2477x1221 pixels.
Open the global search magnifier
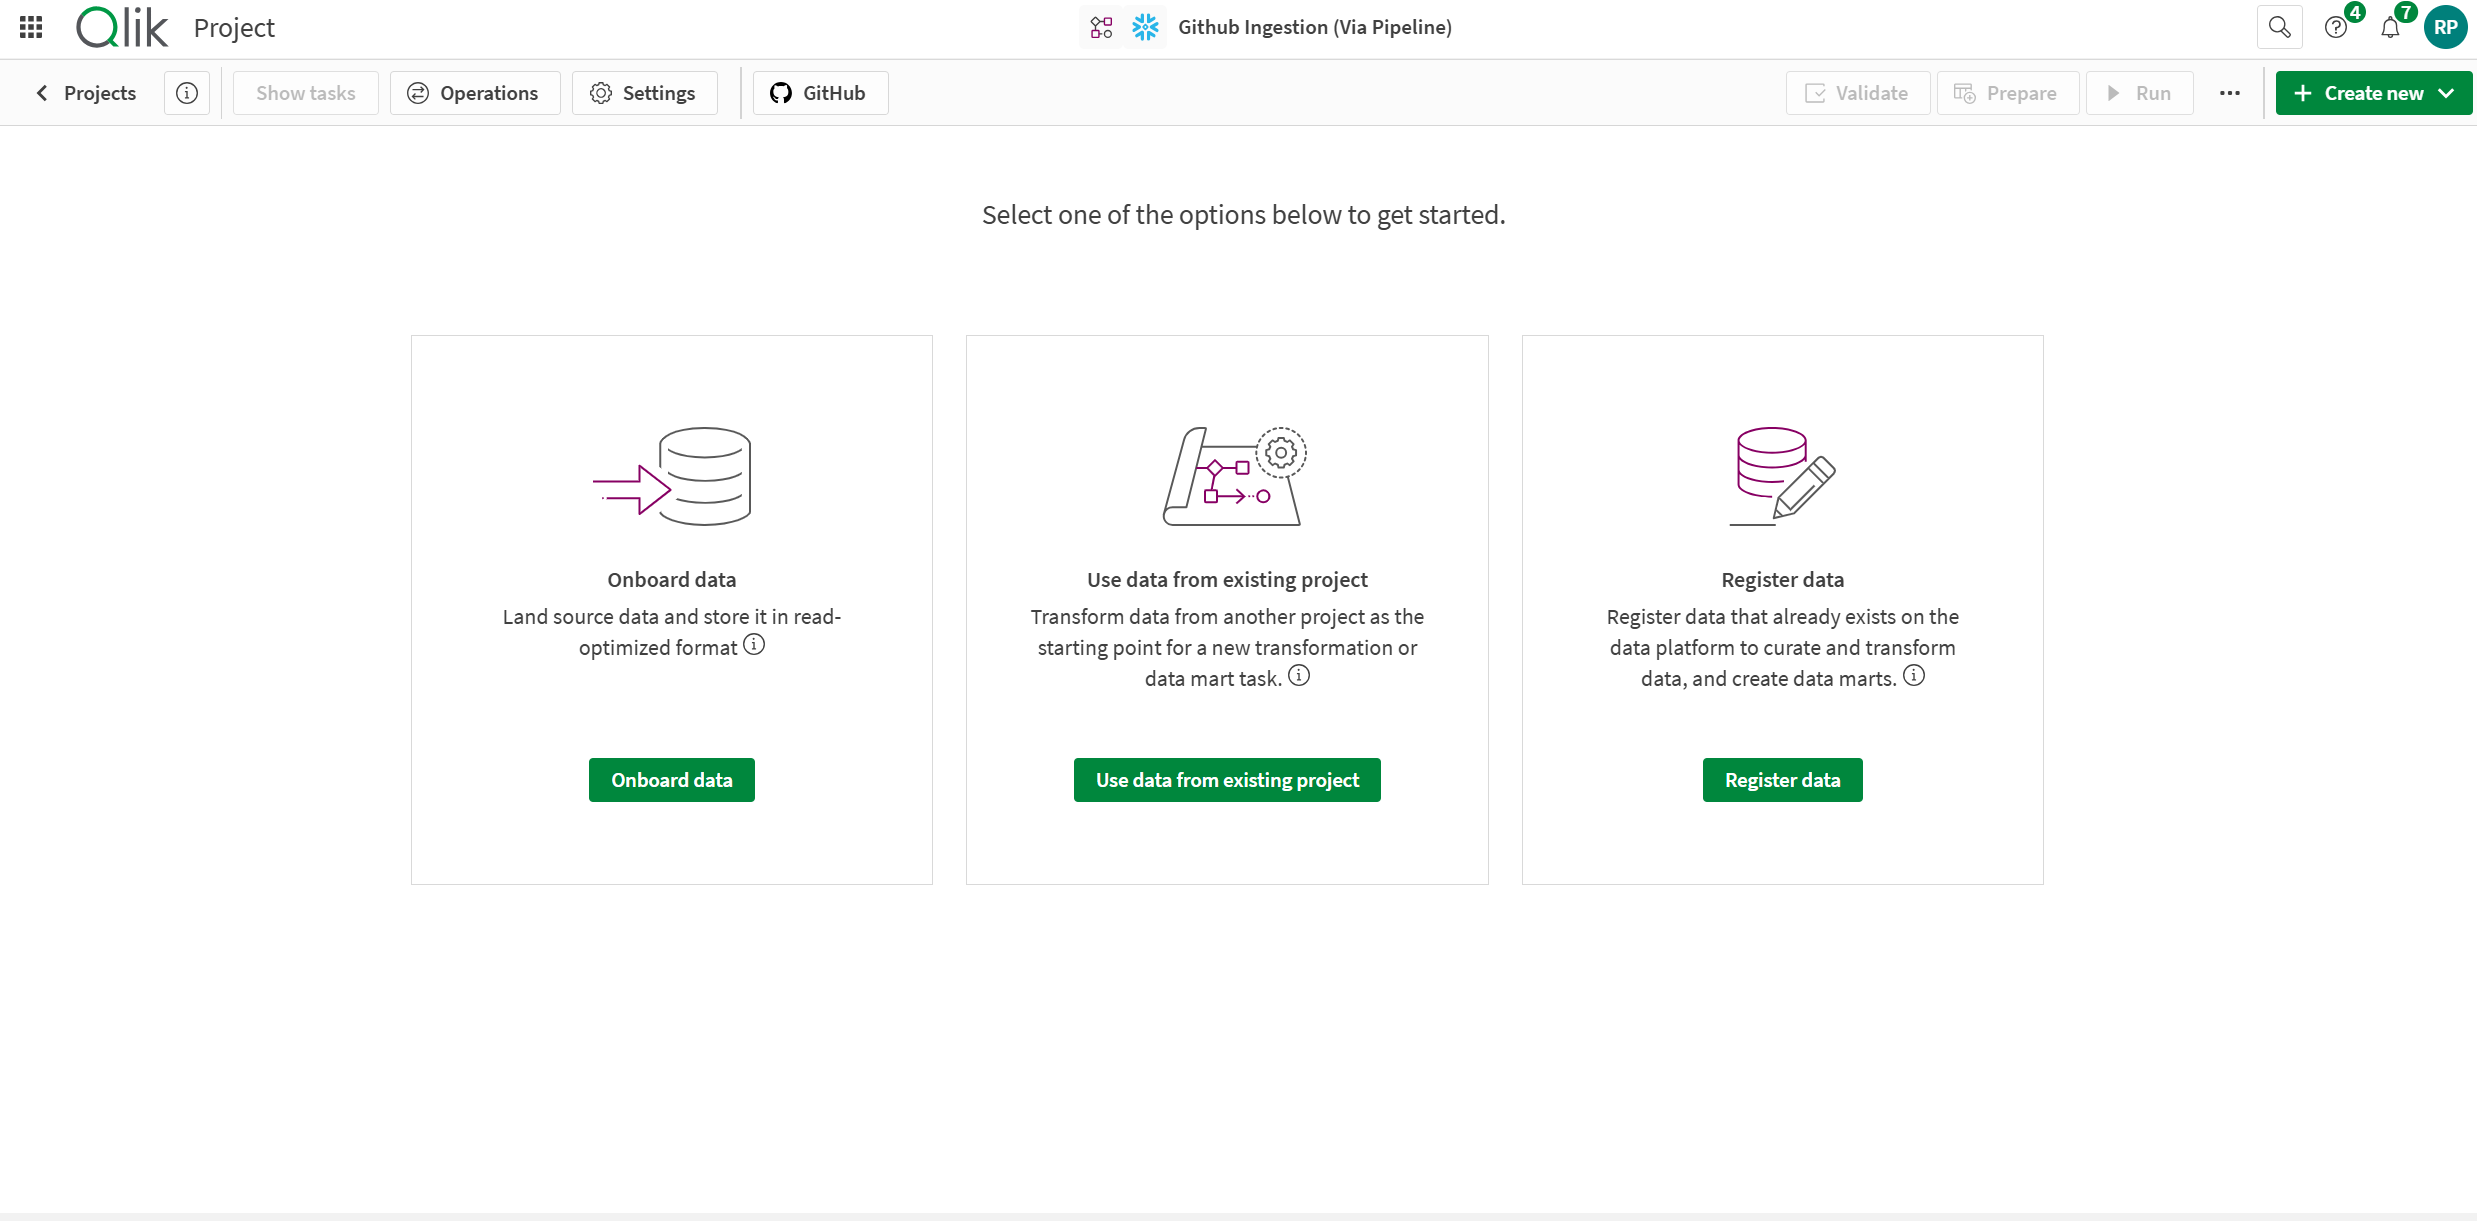(2279, 27)
